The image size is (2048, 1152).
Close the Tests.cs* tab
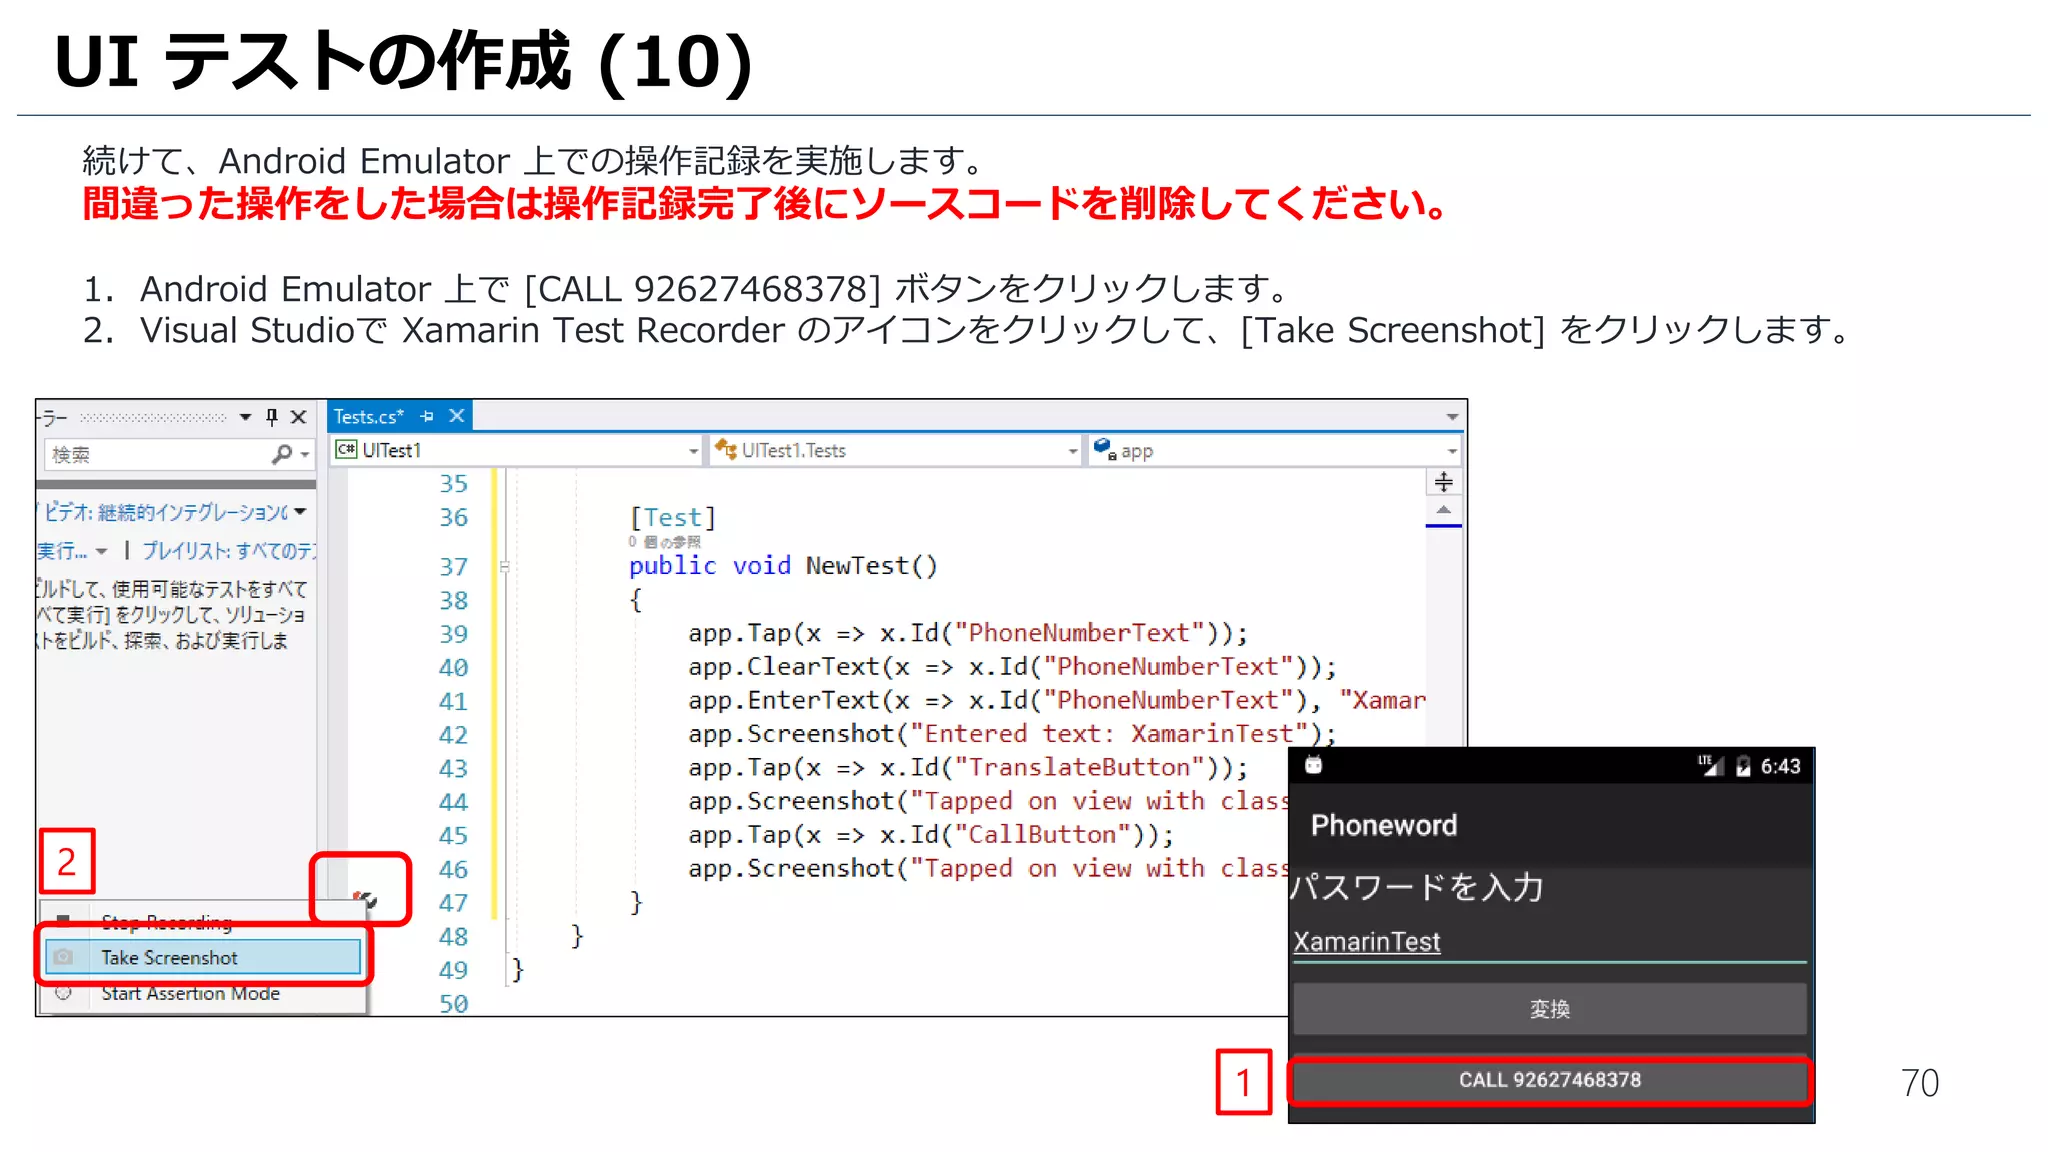pyautogui.click(x=457, y=416)
